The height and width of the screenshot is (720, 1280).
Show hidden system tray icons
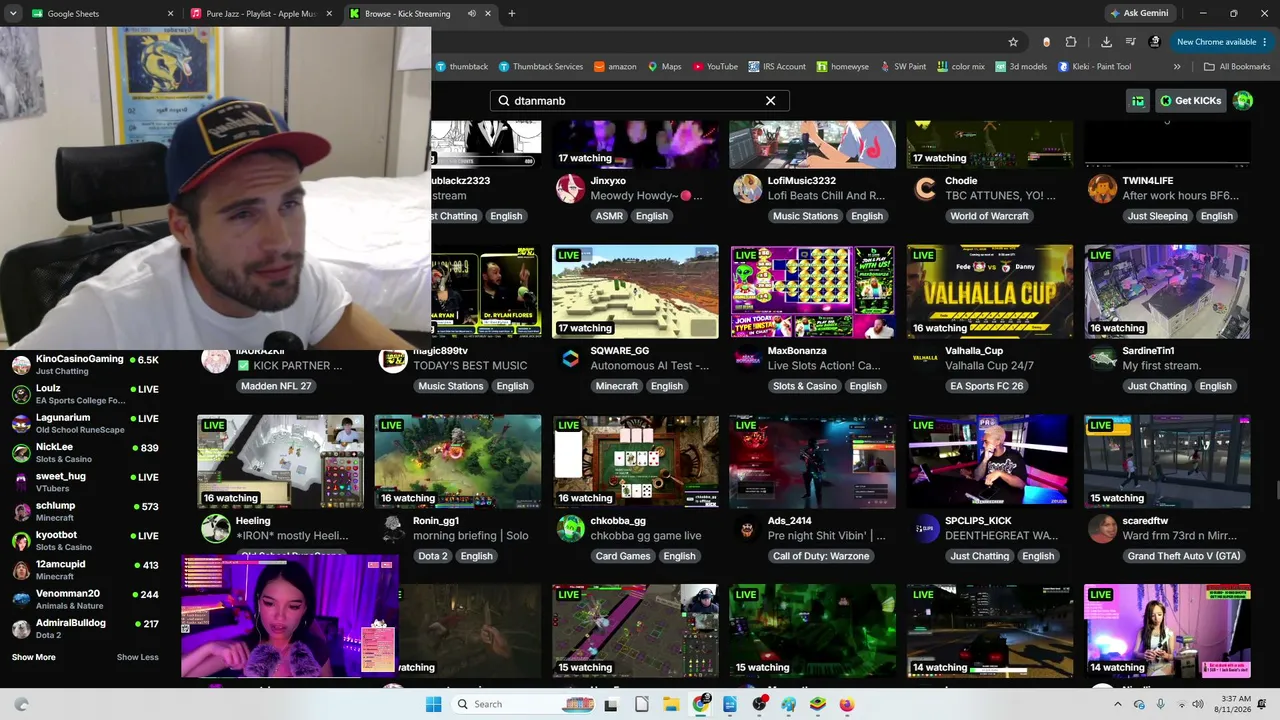(x=1119, y=704)
